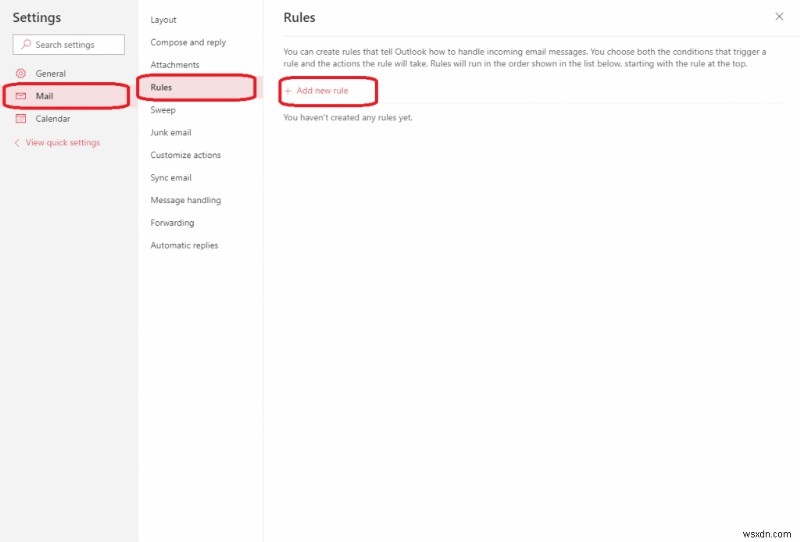Open Automatic replies settings
800x542 pixels.
click(184, 245)
